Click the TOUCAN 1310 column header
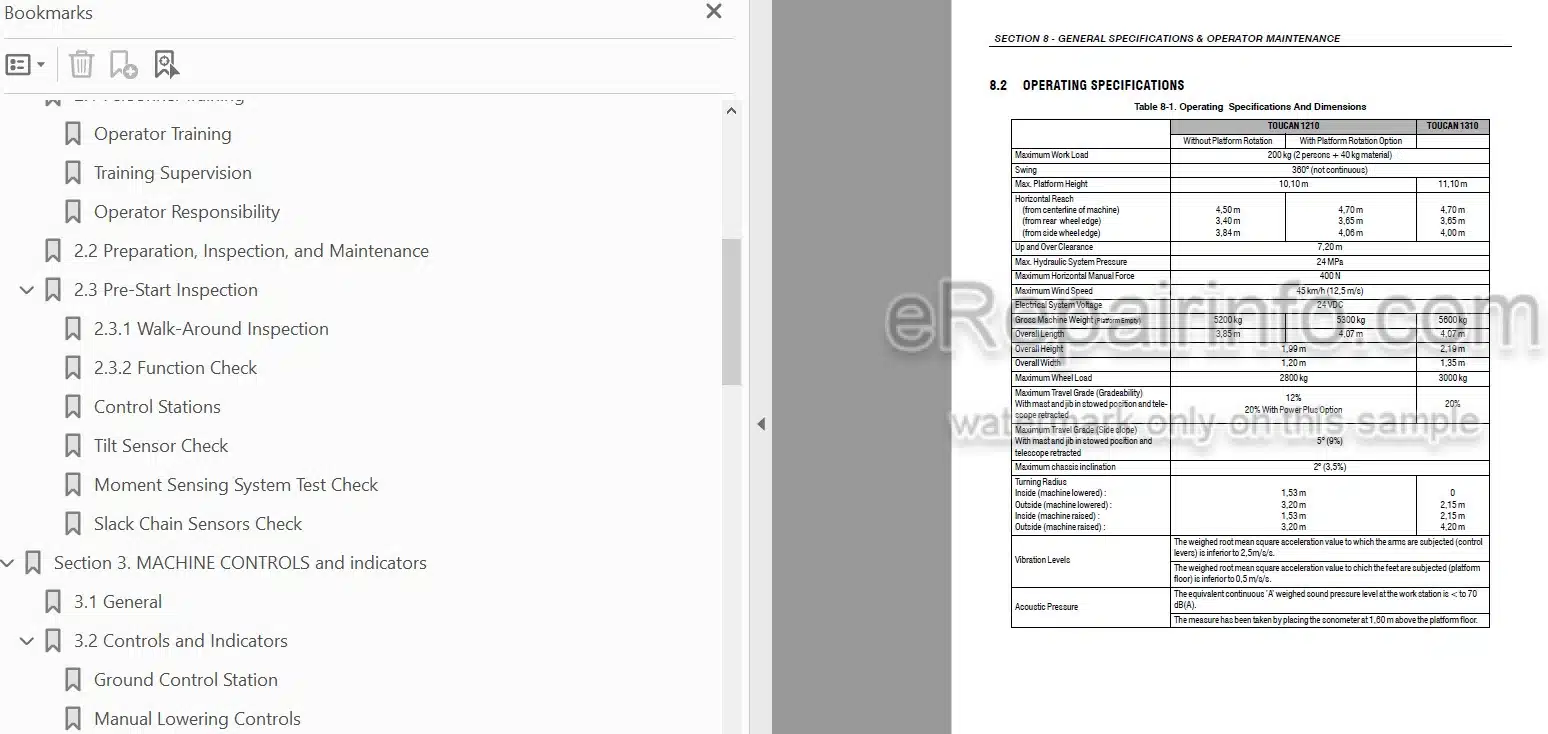The width and height of the screenshot is (1548, 734). coord(1452,126)
